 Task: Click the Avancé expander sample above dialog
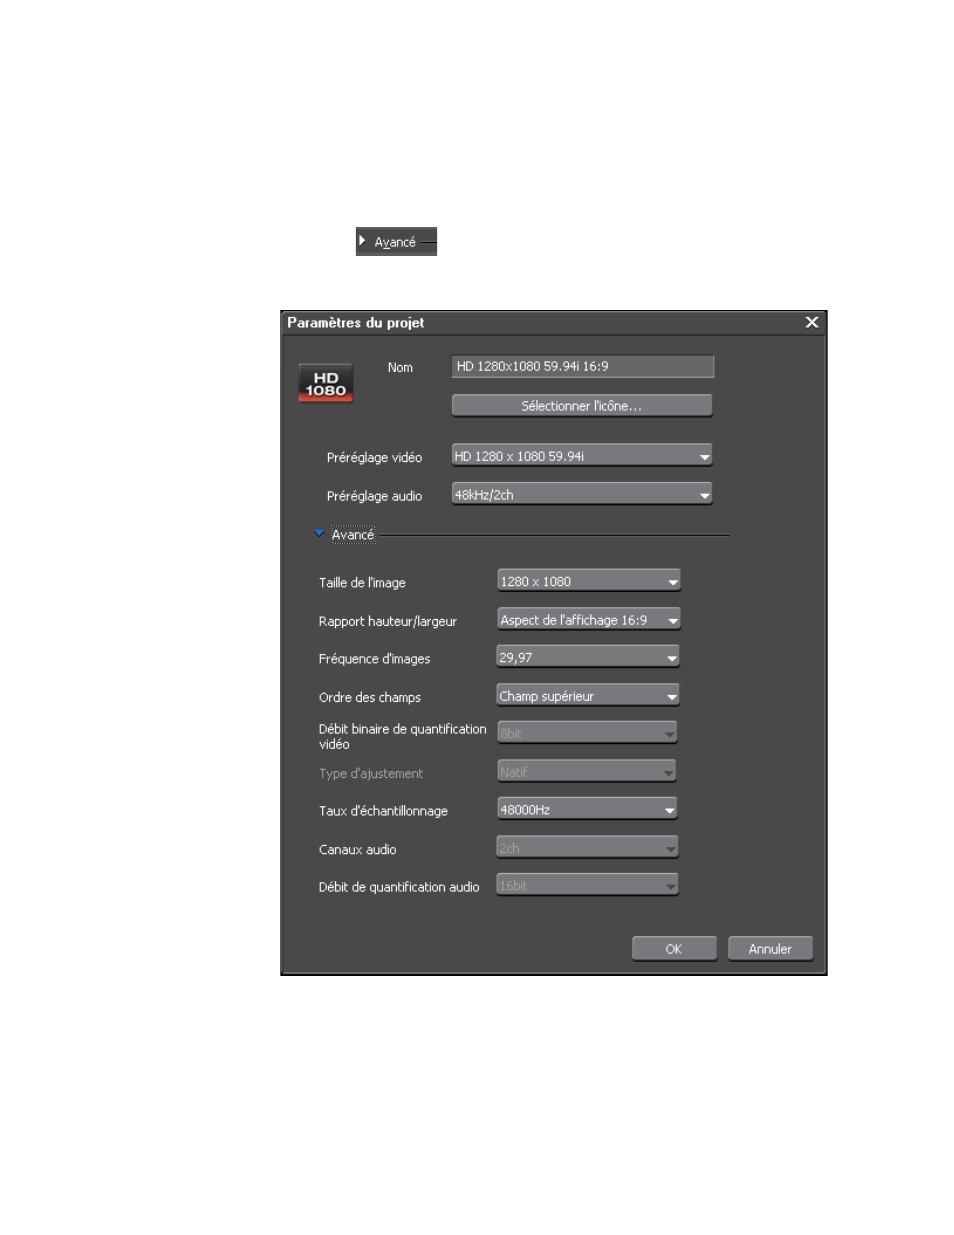pos(396,242)
